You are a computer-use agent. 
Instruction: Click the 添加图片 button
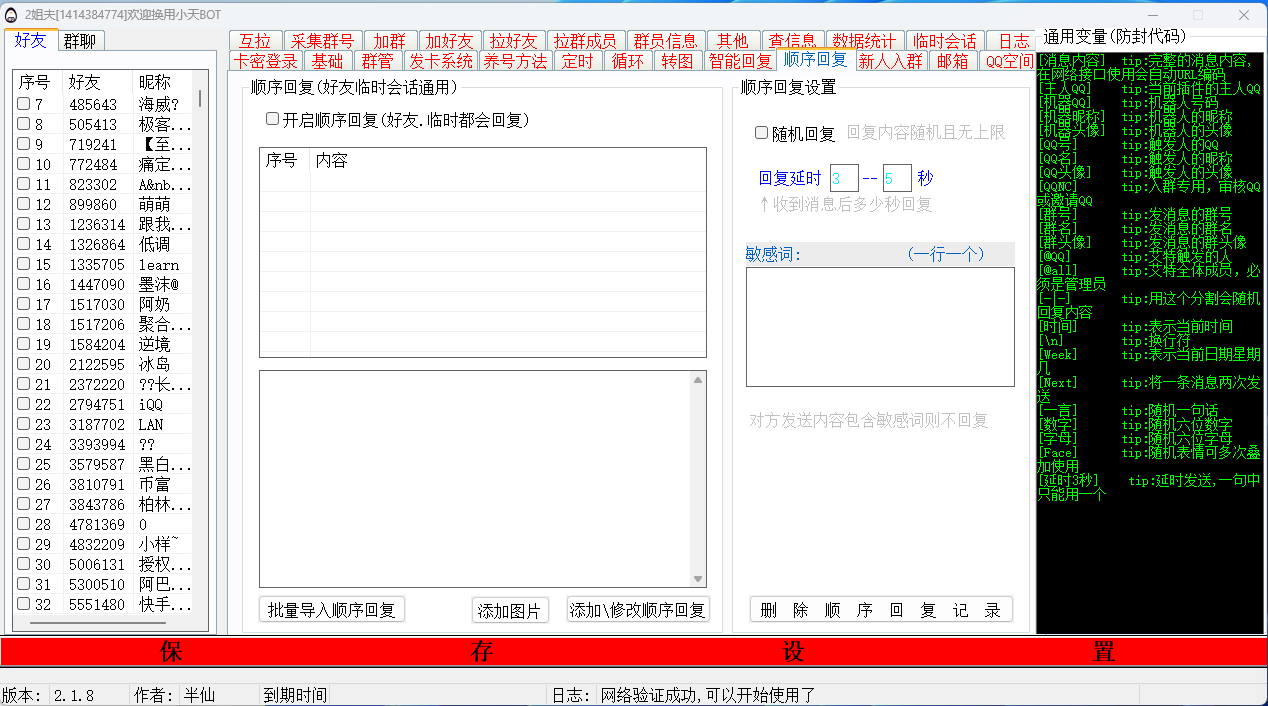click(x=510, y=611)
